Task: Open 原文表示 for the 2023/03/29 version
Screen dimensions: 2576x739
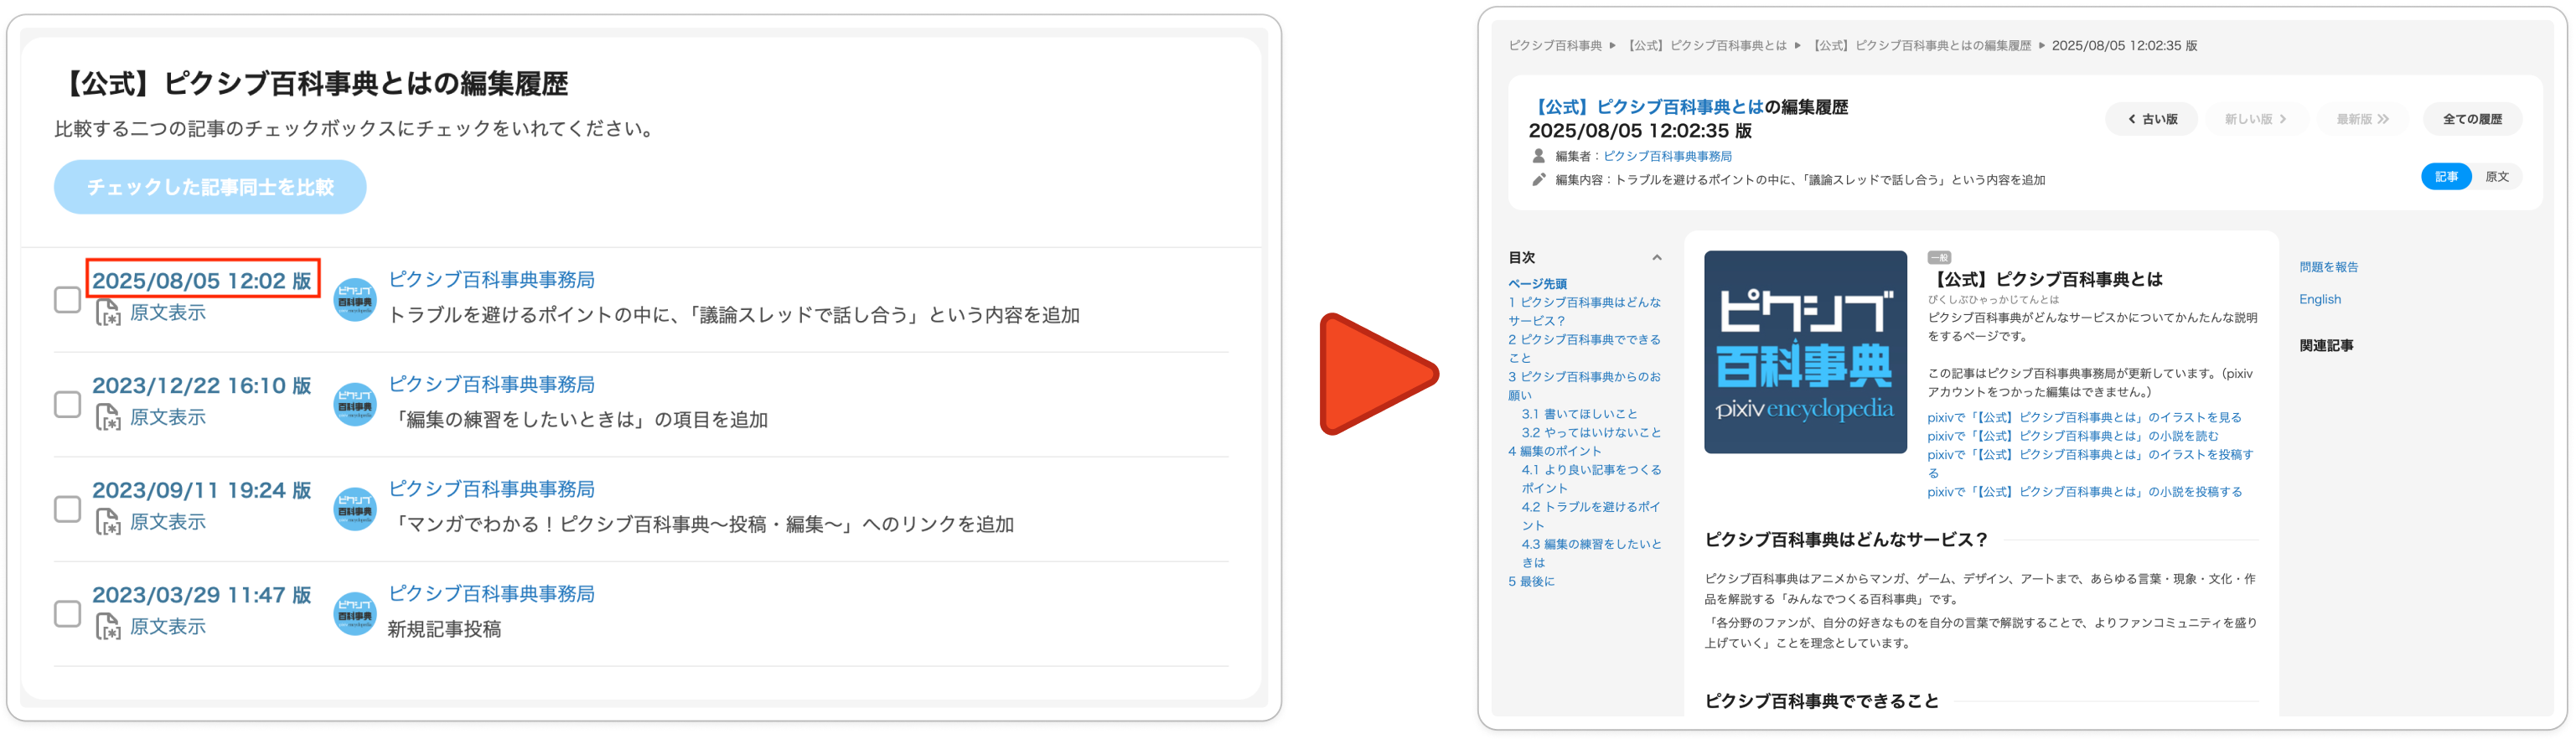Action: [168, 626]
